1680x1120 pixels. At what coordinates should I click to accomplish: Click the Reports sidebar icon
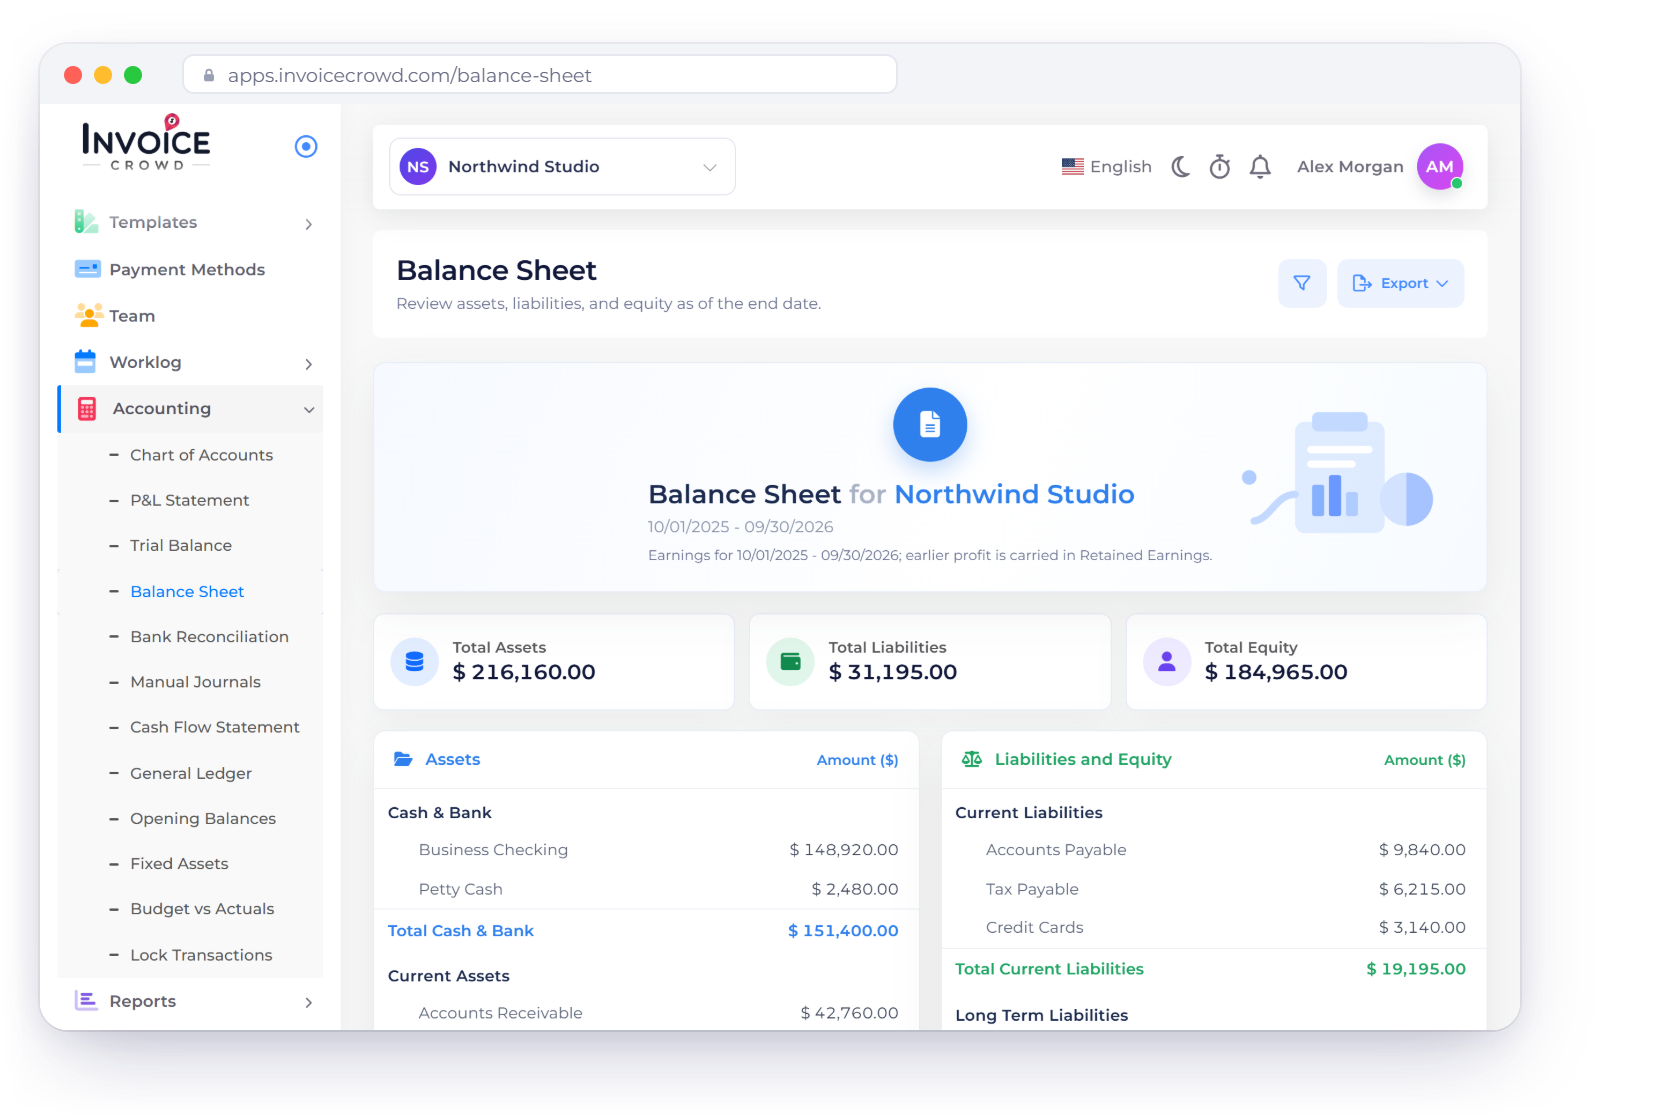point(86,1001)
